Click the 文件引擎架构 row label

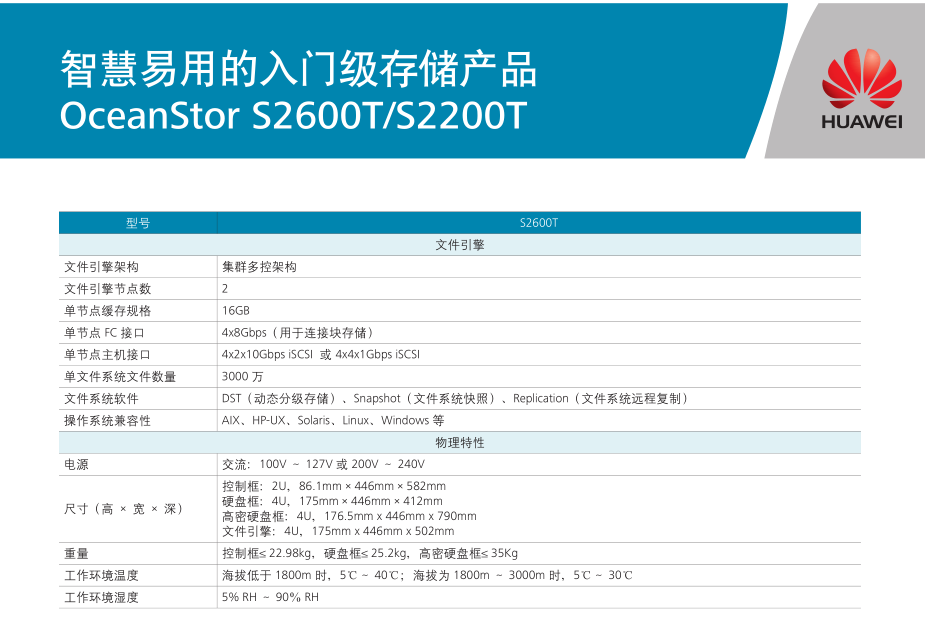(101, 267)
